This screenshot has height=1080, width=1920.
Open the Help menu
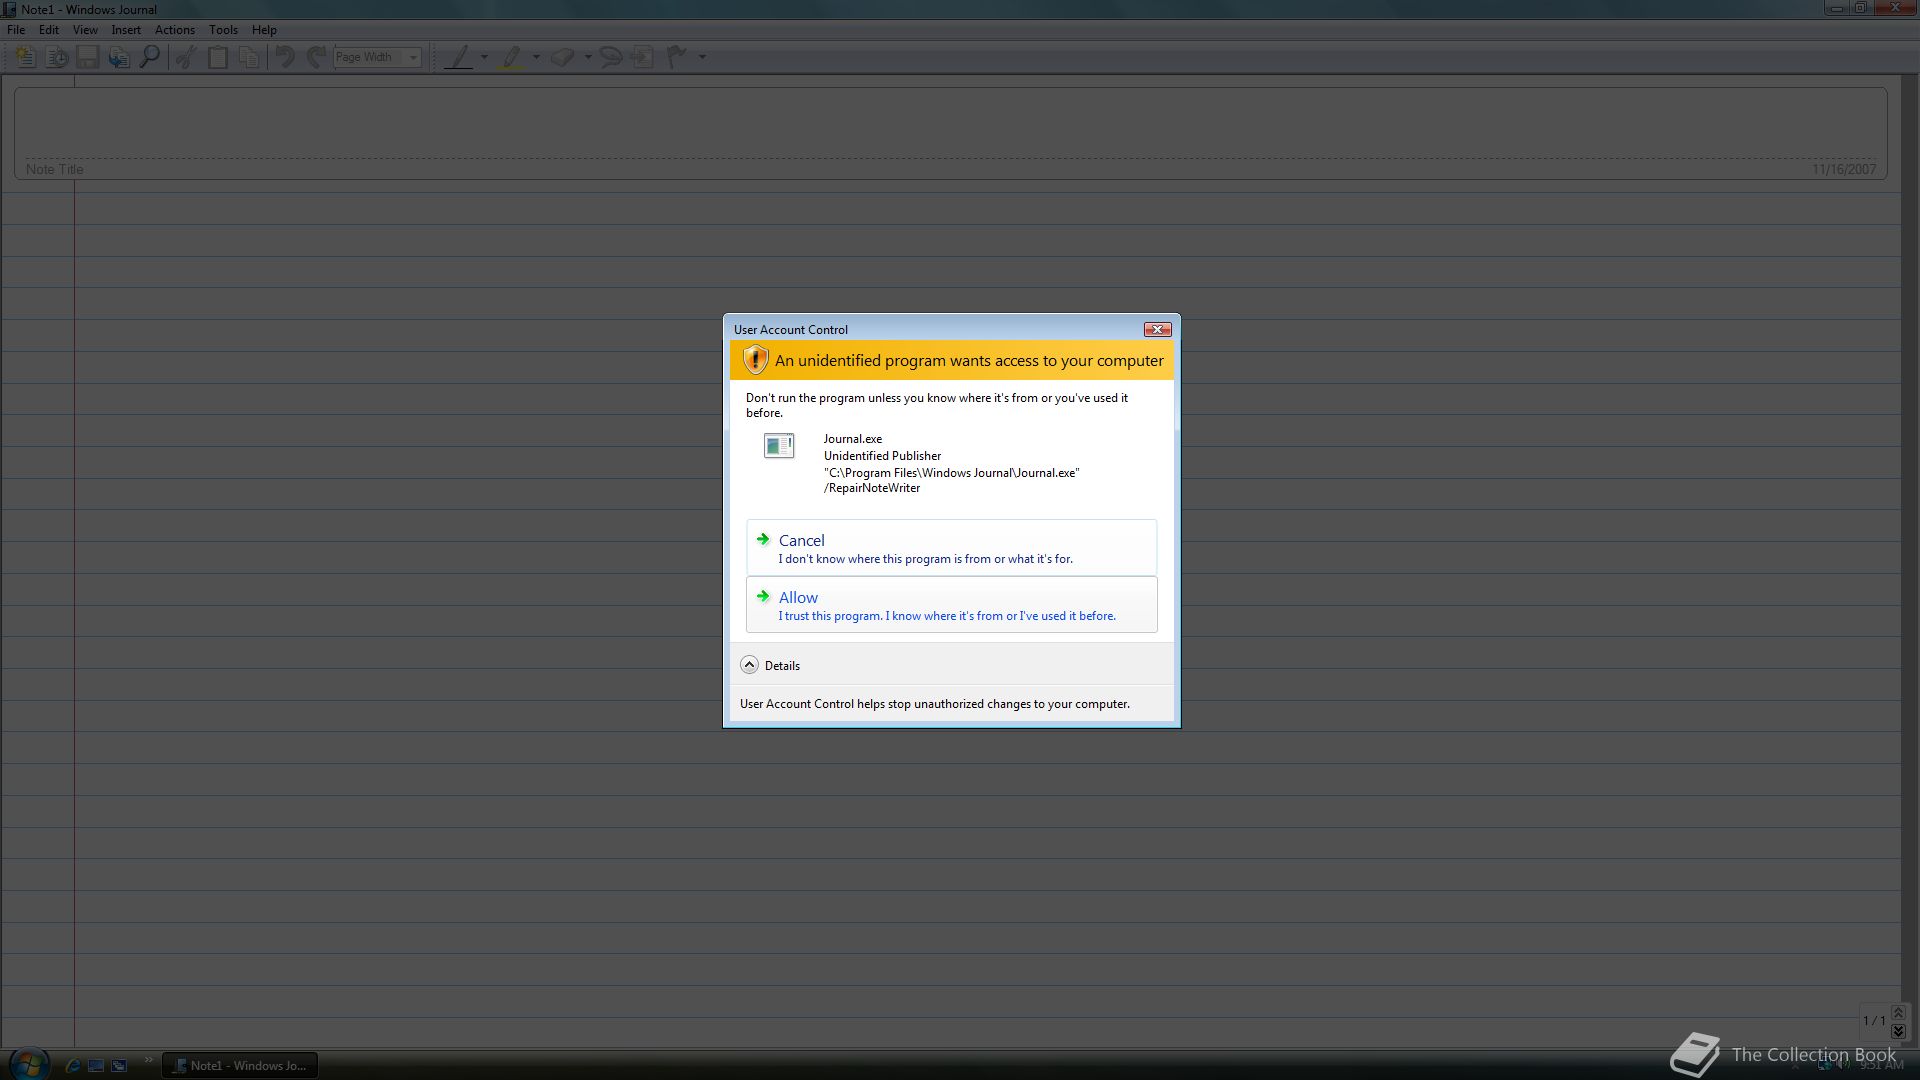[x=264, y=30]
